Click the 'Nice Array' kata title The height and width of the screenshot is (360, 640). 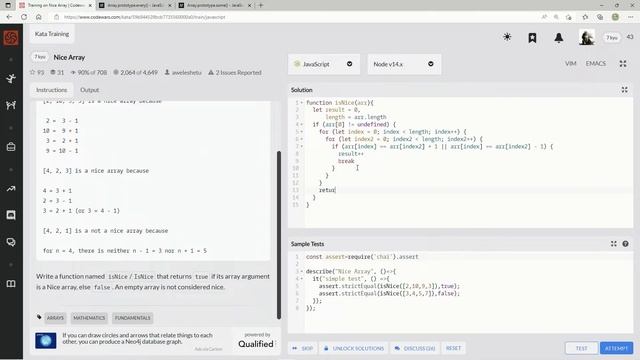69,58
